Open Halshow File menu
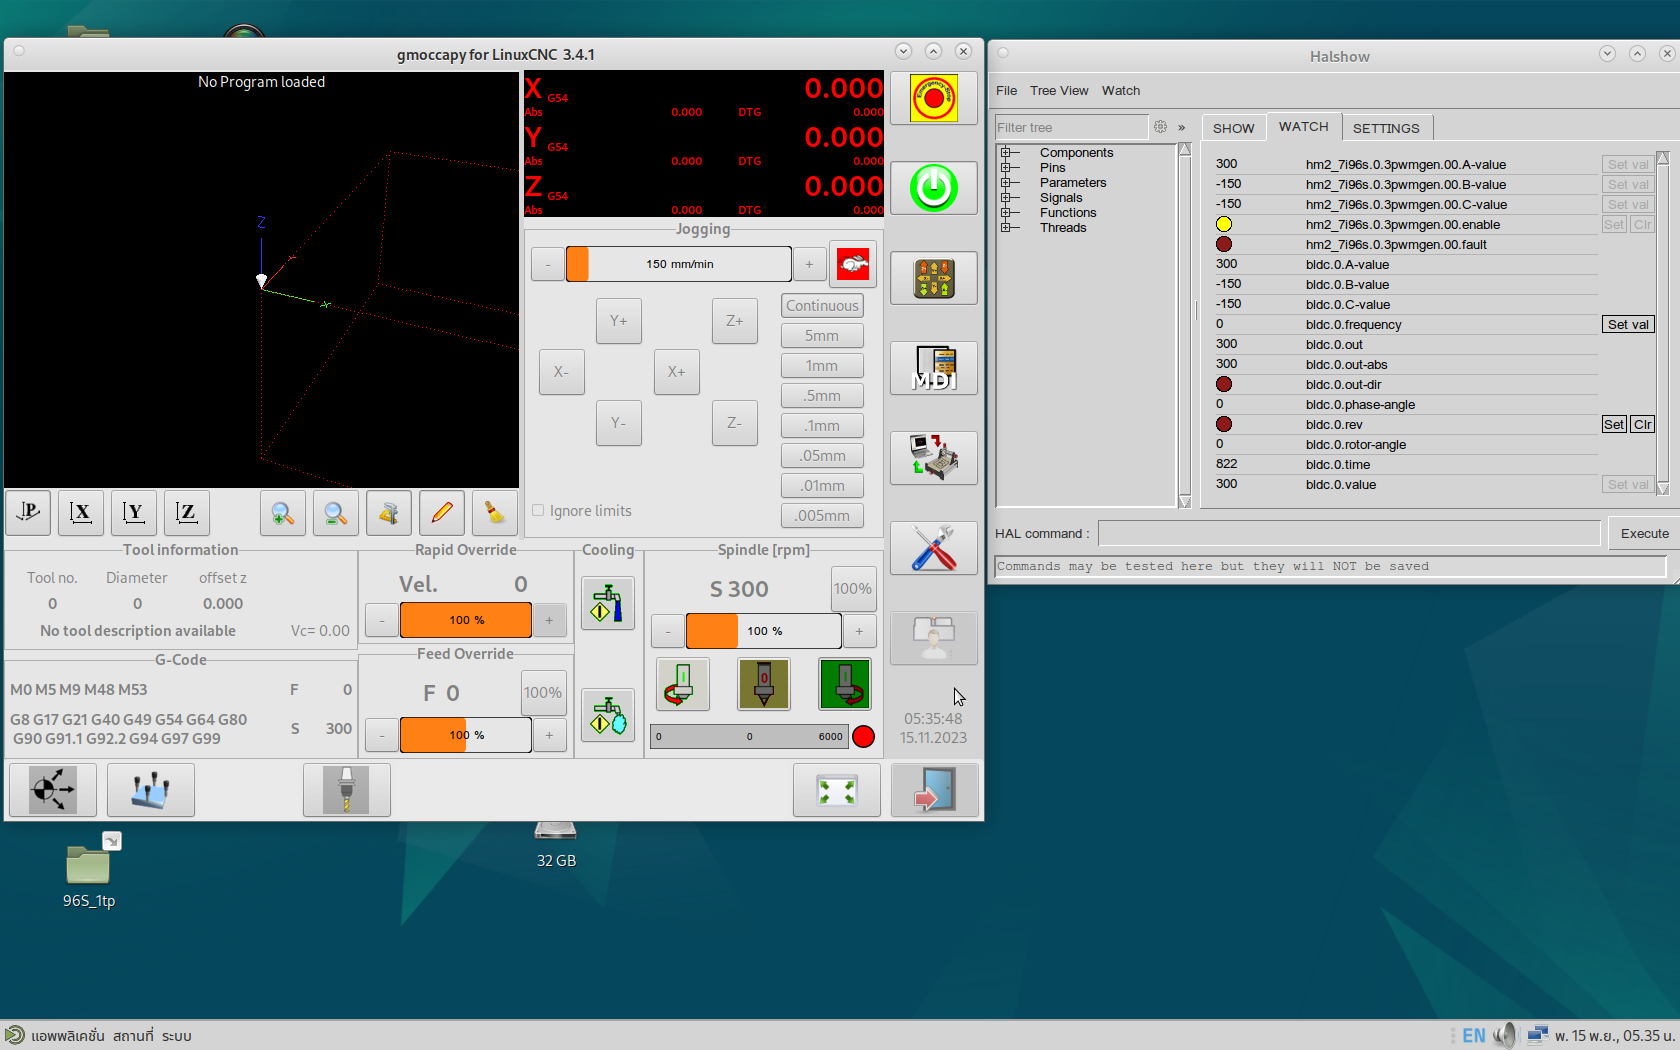The image size is (1680, 1050). pos(1006,90)
